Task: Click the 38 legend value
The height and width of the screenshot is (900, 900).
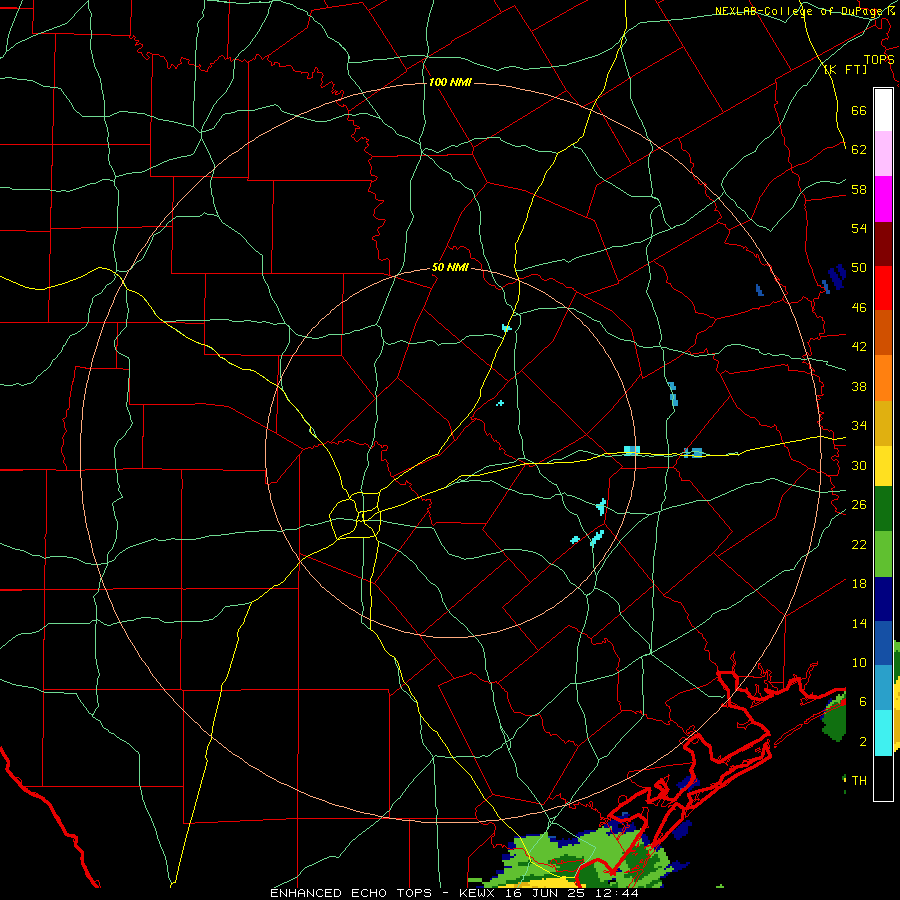Action: (859, 386)
